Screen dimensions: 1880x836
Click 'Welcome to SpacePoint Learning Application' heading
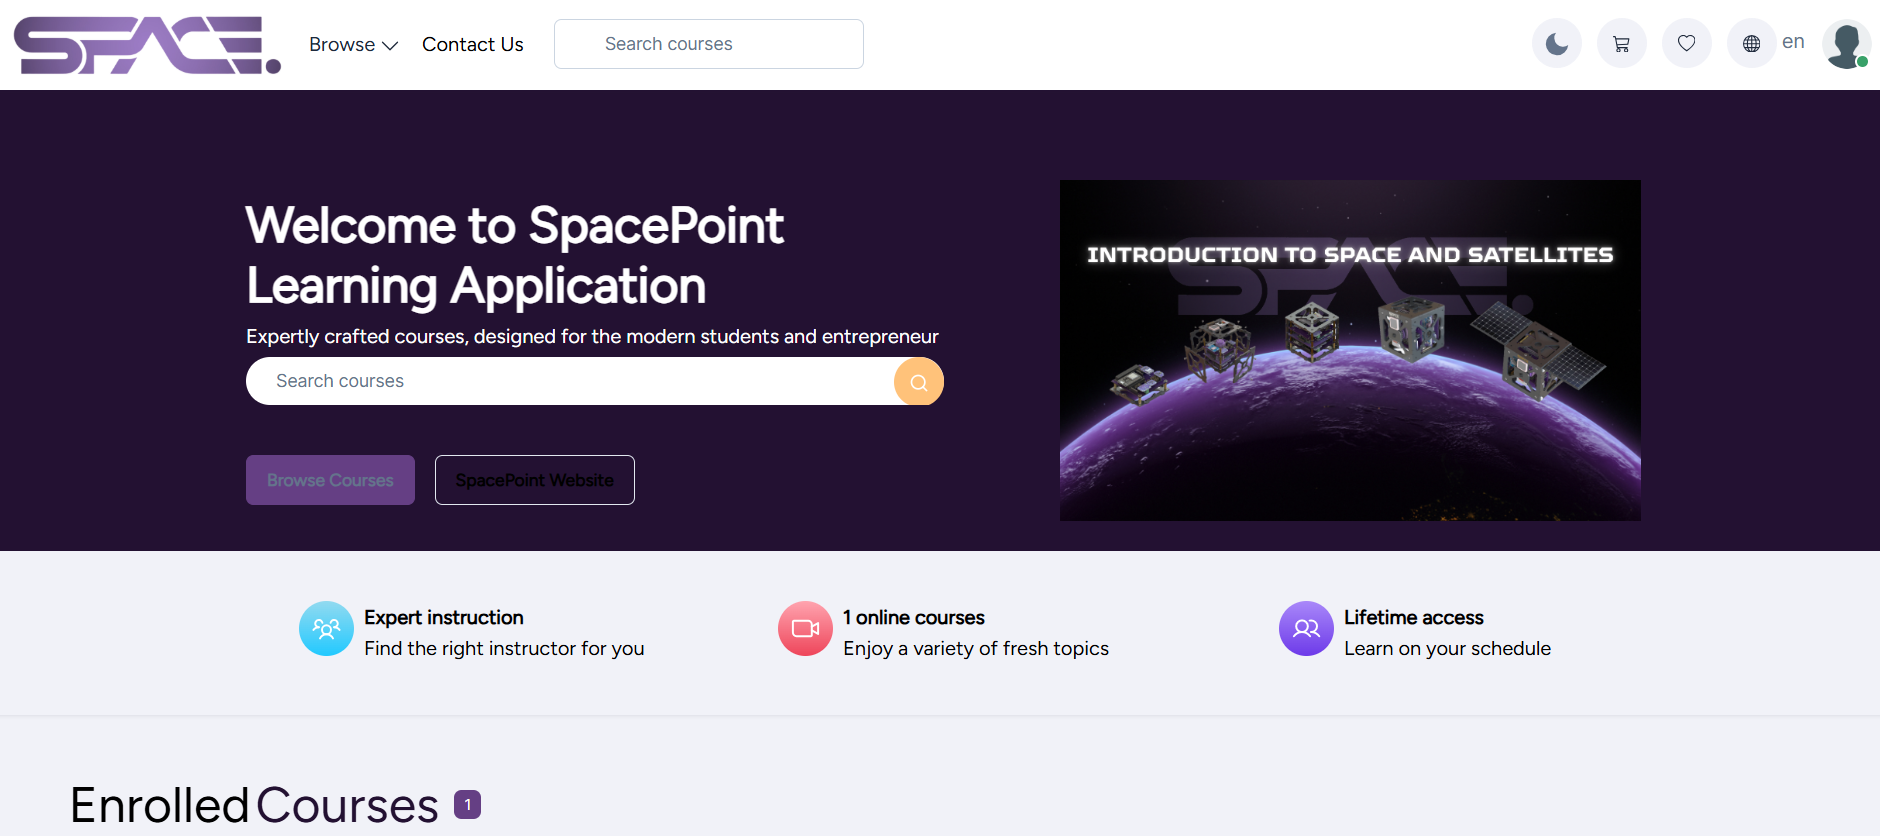[515, 255]
